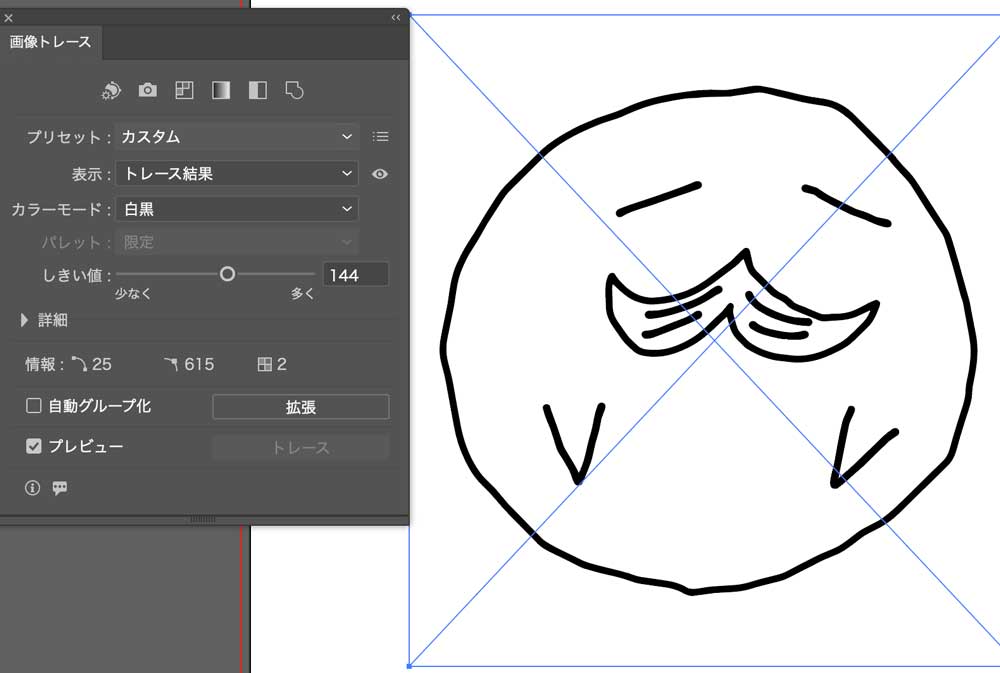Open the カラーモード dropdown showing 白黒
The height and width of the screenshot is (673, 1000).
(237, 209)
